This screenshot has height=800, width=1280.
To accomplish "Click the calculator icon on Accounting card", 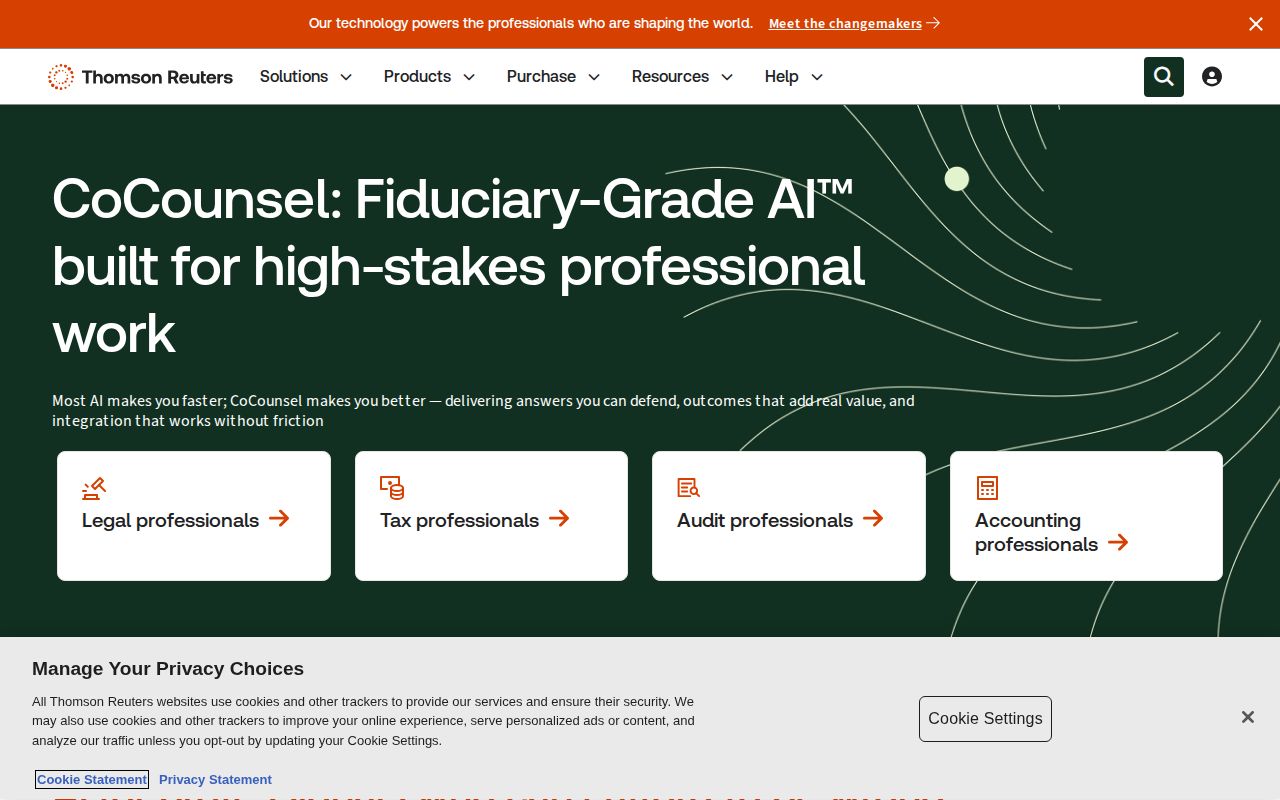I will pyautogui.click(x=987, y=488).
